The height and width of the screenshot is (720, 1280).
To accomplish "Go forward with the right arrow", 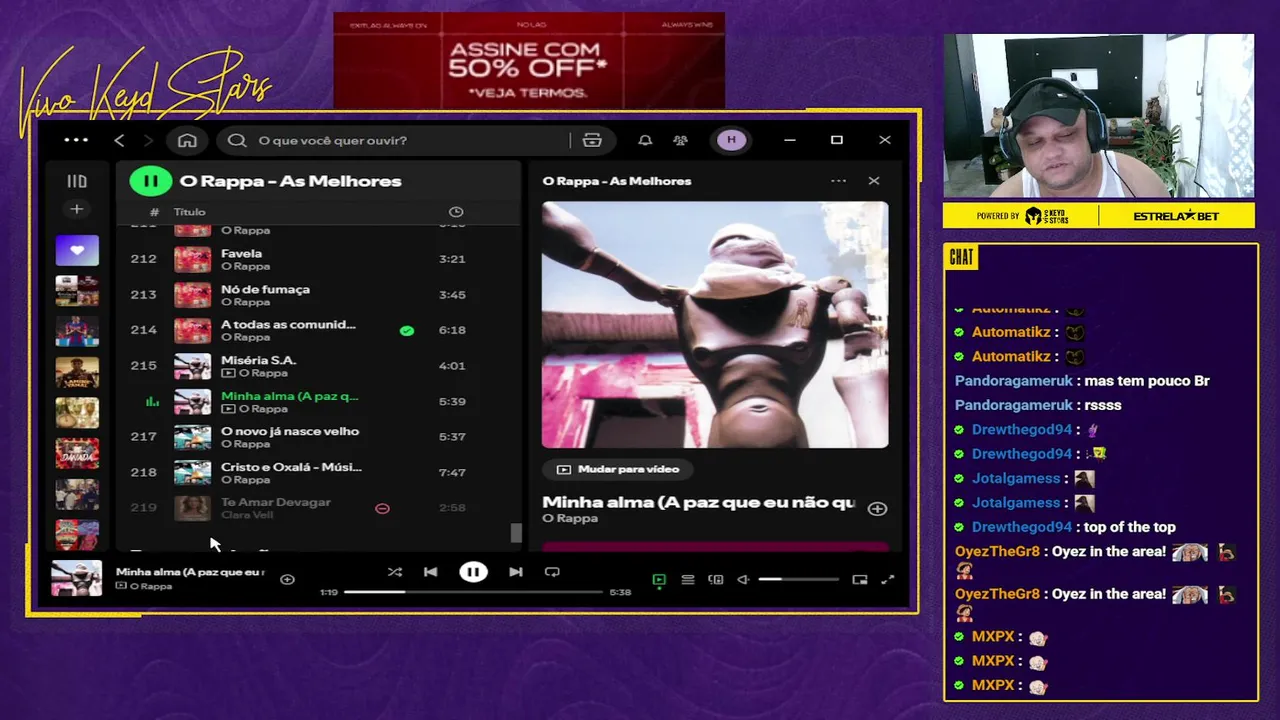I will click(148, 140).
